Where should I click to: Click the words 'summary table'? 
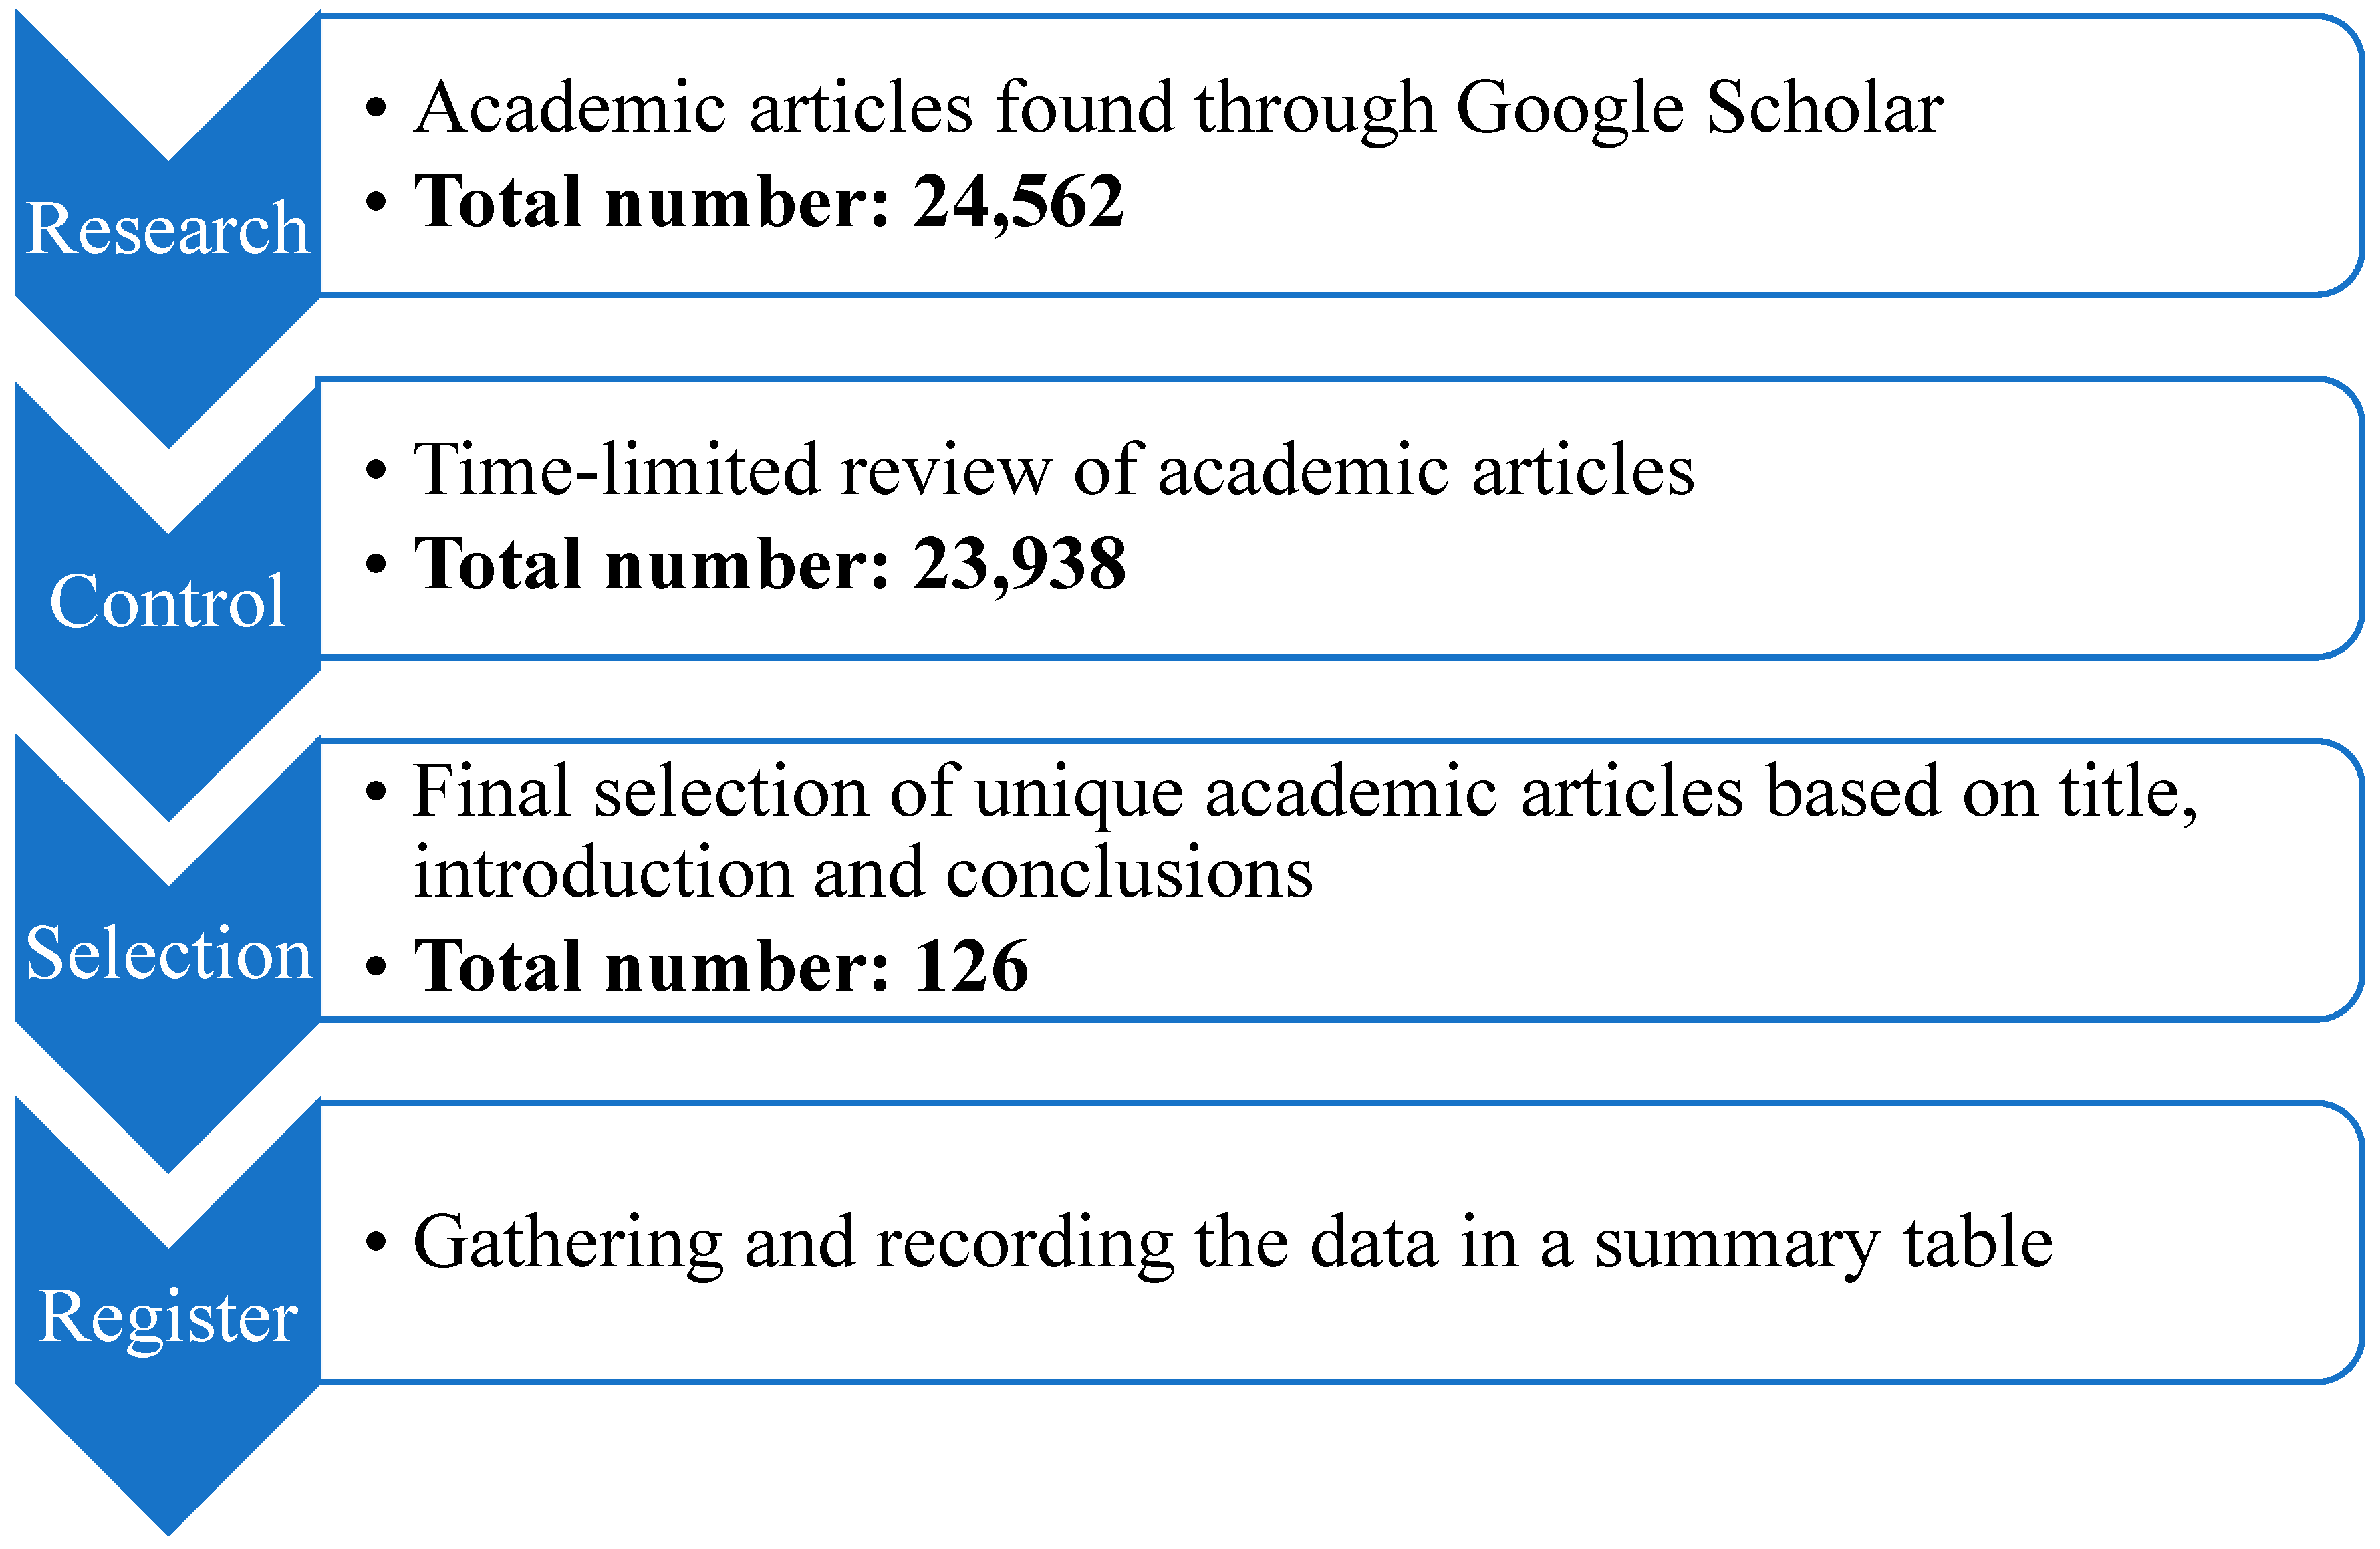tap(1823, 1242)
